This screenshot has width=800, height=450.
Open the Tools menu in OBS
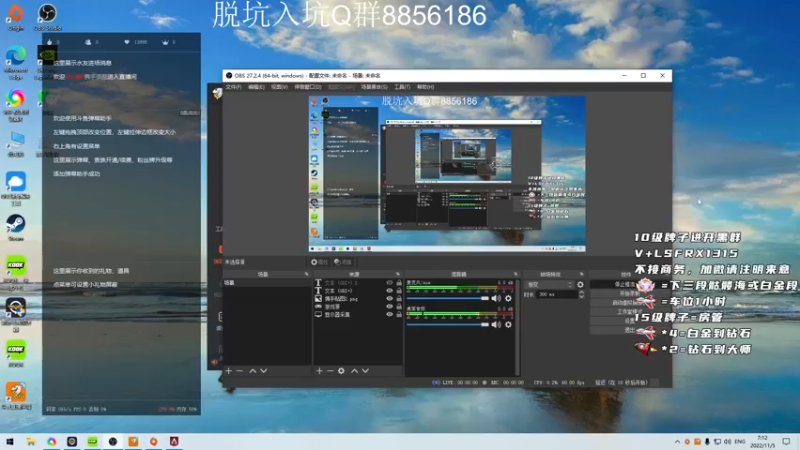(x=402, y=87)
